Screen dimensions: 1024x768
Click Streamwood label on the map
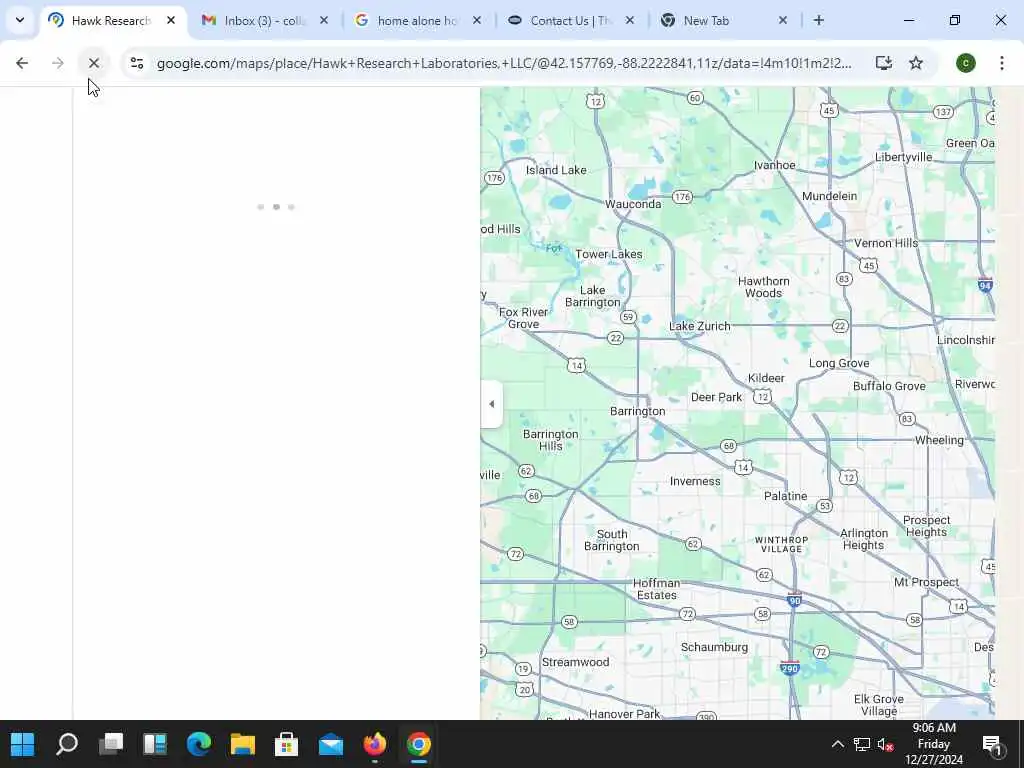tap(575, 662)
